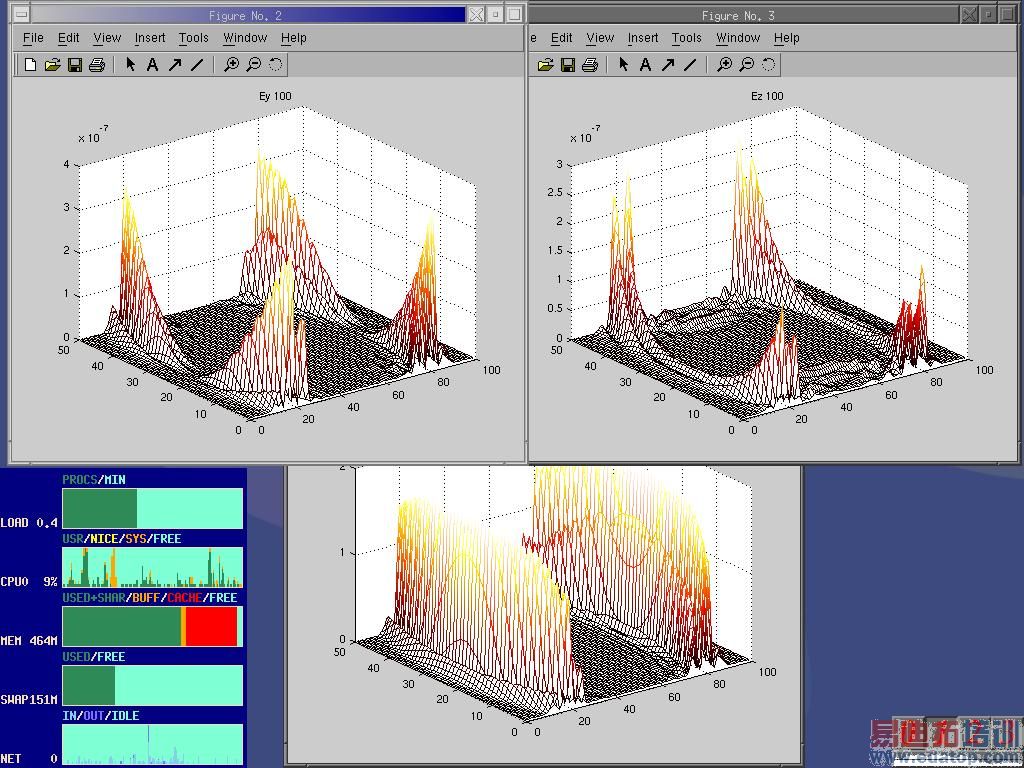Click the Ez 100 plot title
This screenshot has width=1024, height=768.
click(767, 96)
